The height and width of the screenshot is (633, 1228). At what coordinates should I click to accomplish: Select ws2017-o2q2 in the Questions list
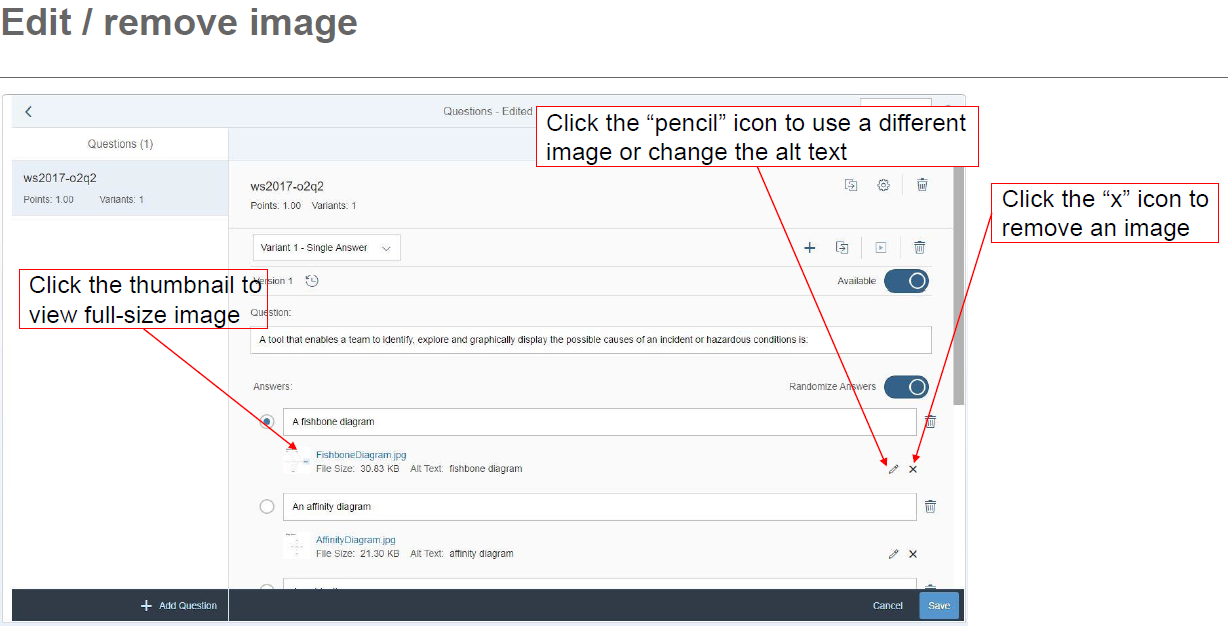pos(120,188)
